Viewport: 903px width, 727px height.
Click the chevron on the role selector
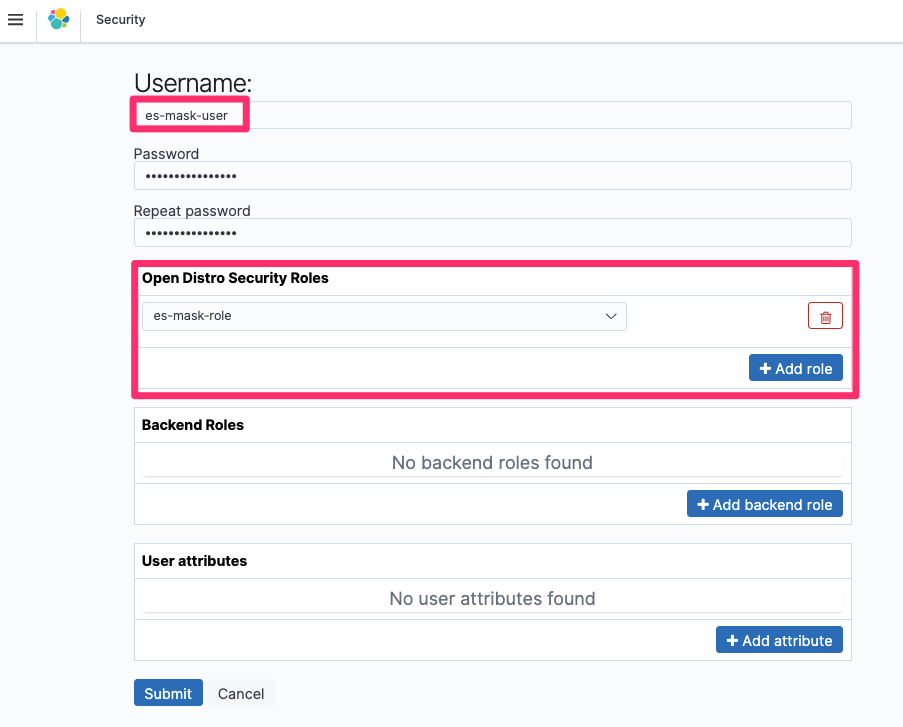[x=611, y=316]
